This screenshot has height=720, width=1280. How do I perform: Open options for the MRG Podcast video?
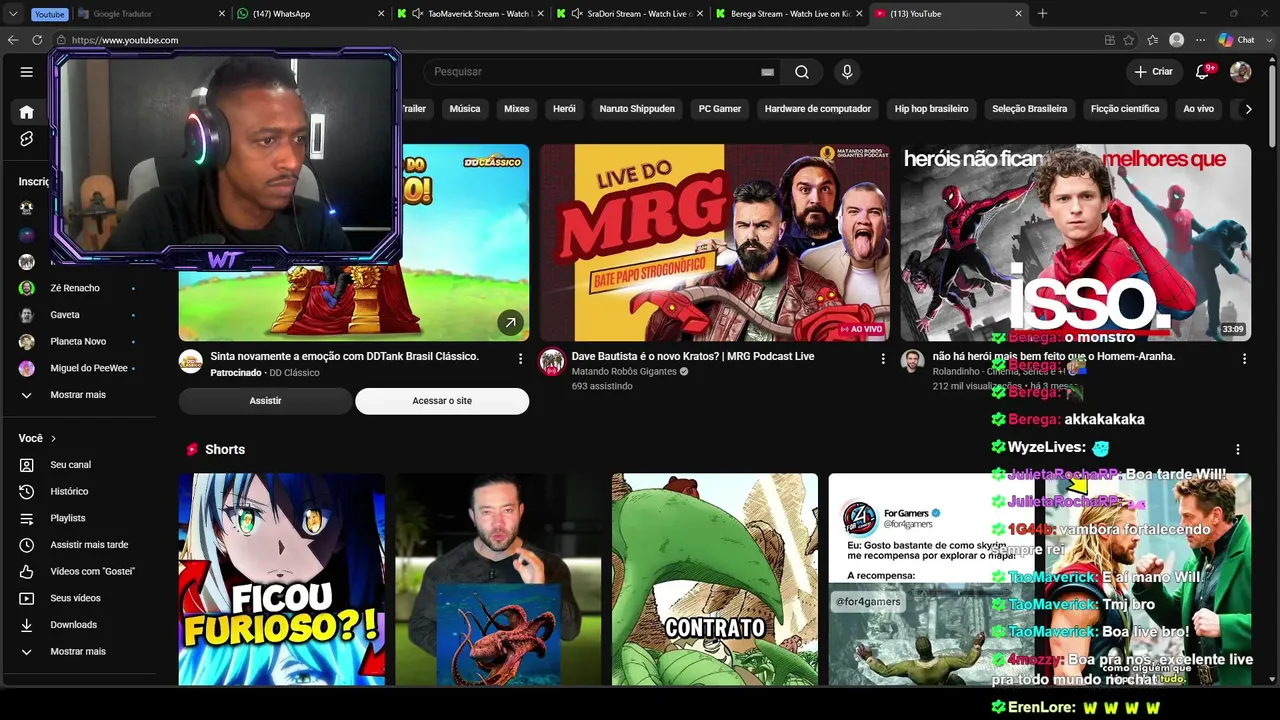(x=883, y=358)
